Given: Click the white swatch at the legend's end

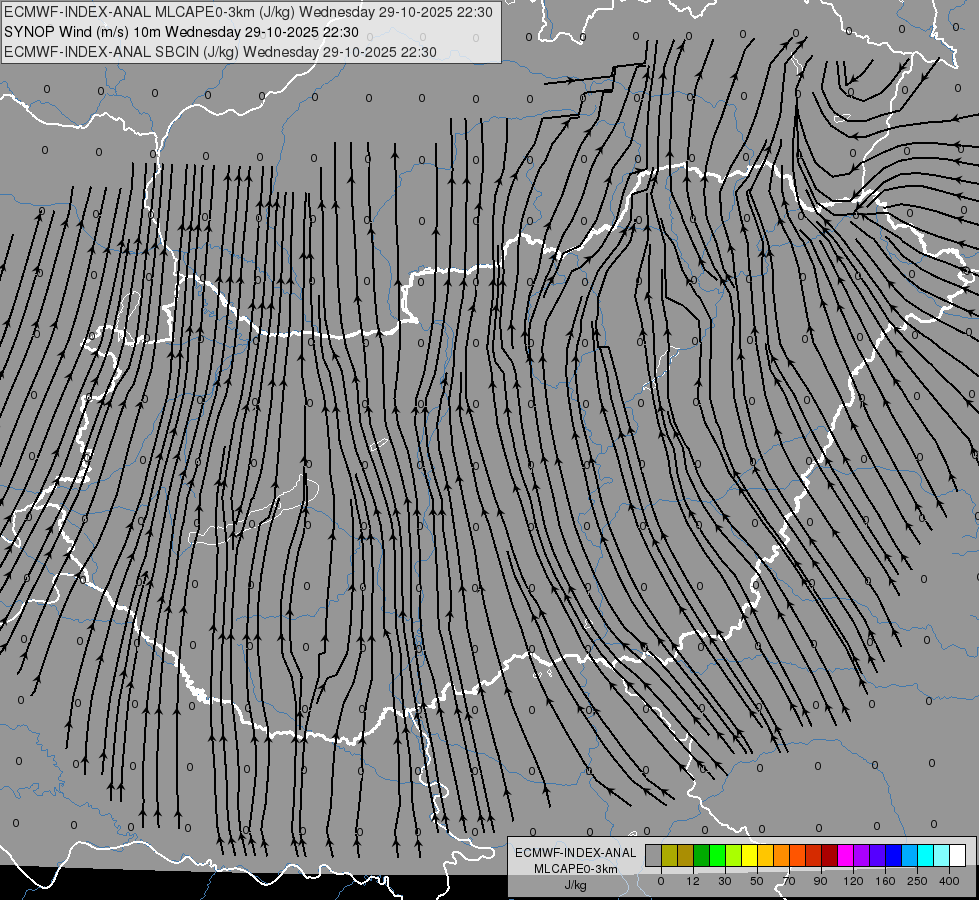Looking at the screenshot, I should click(958, 855).
